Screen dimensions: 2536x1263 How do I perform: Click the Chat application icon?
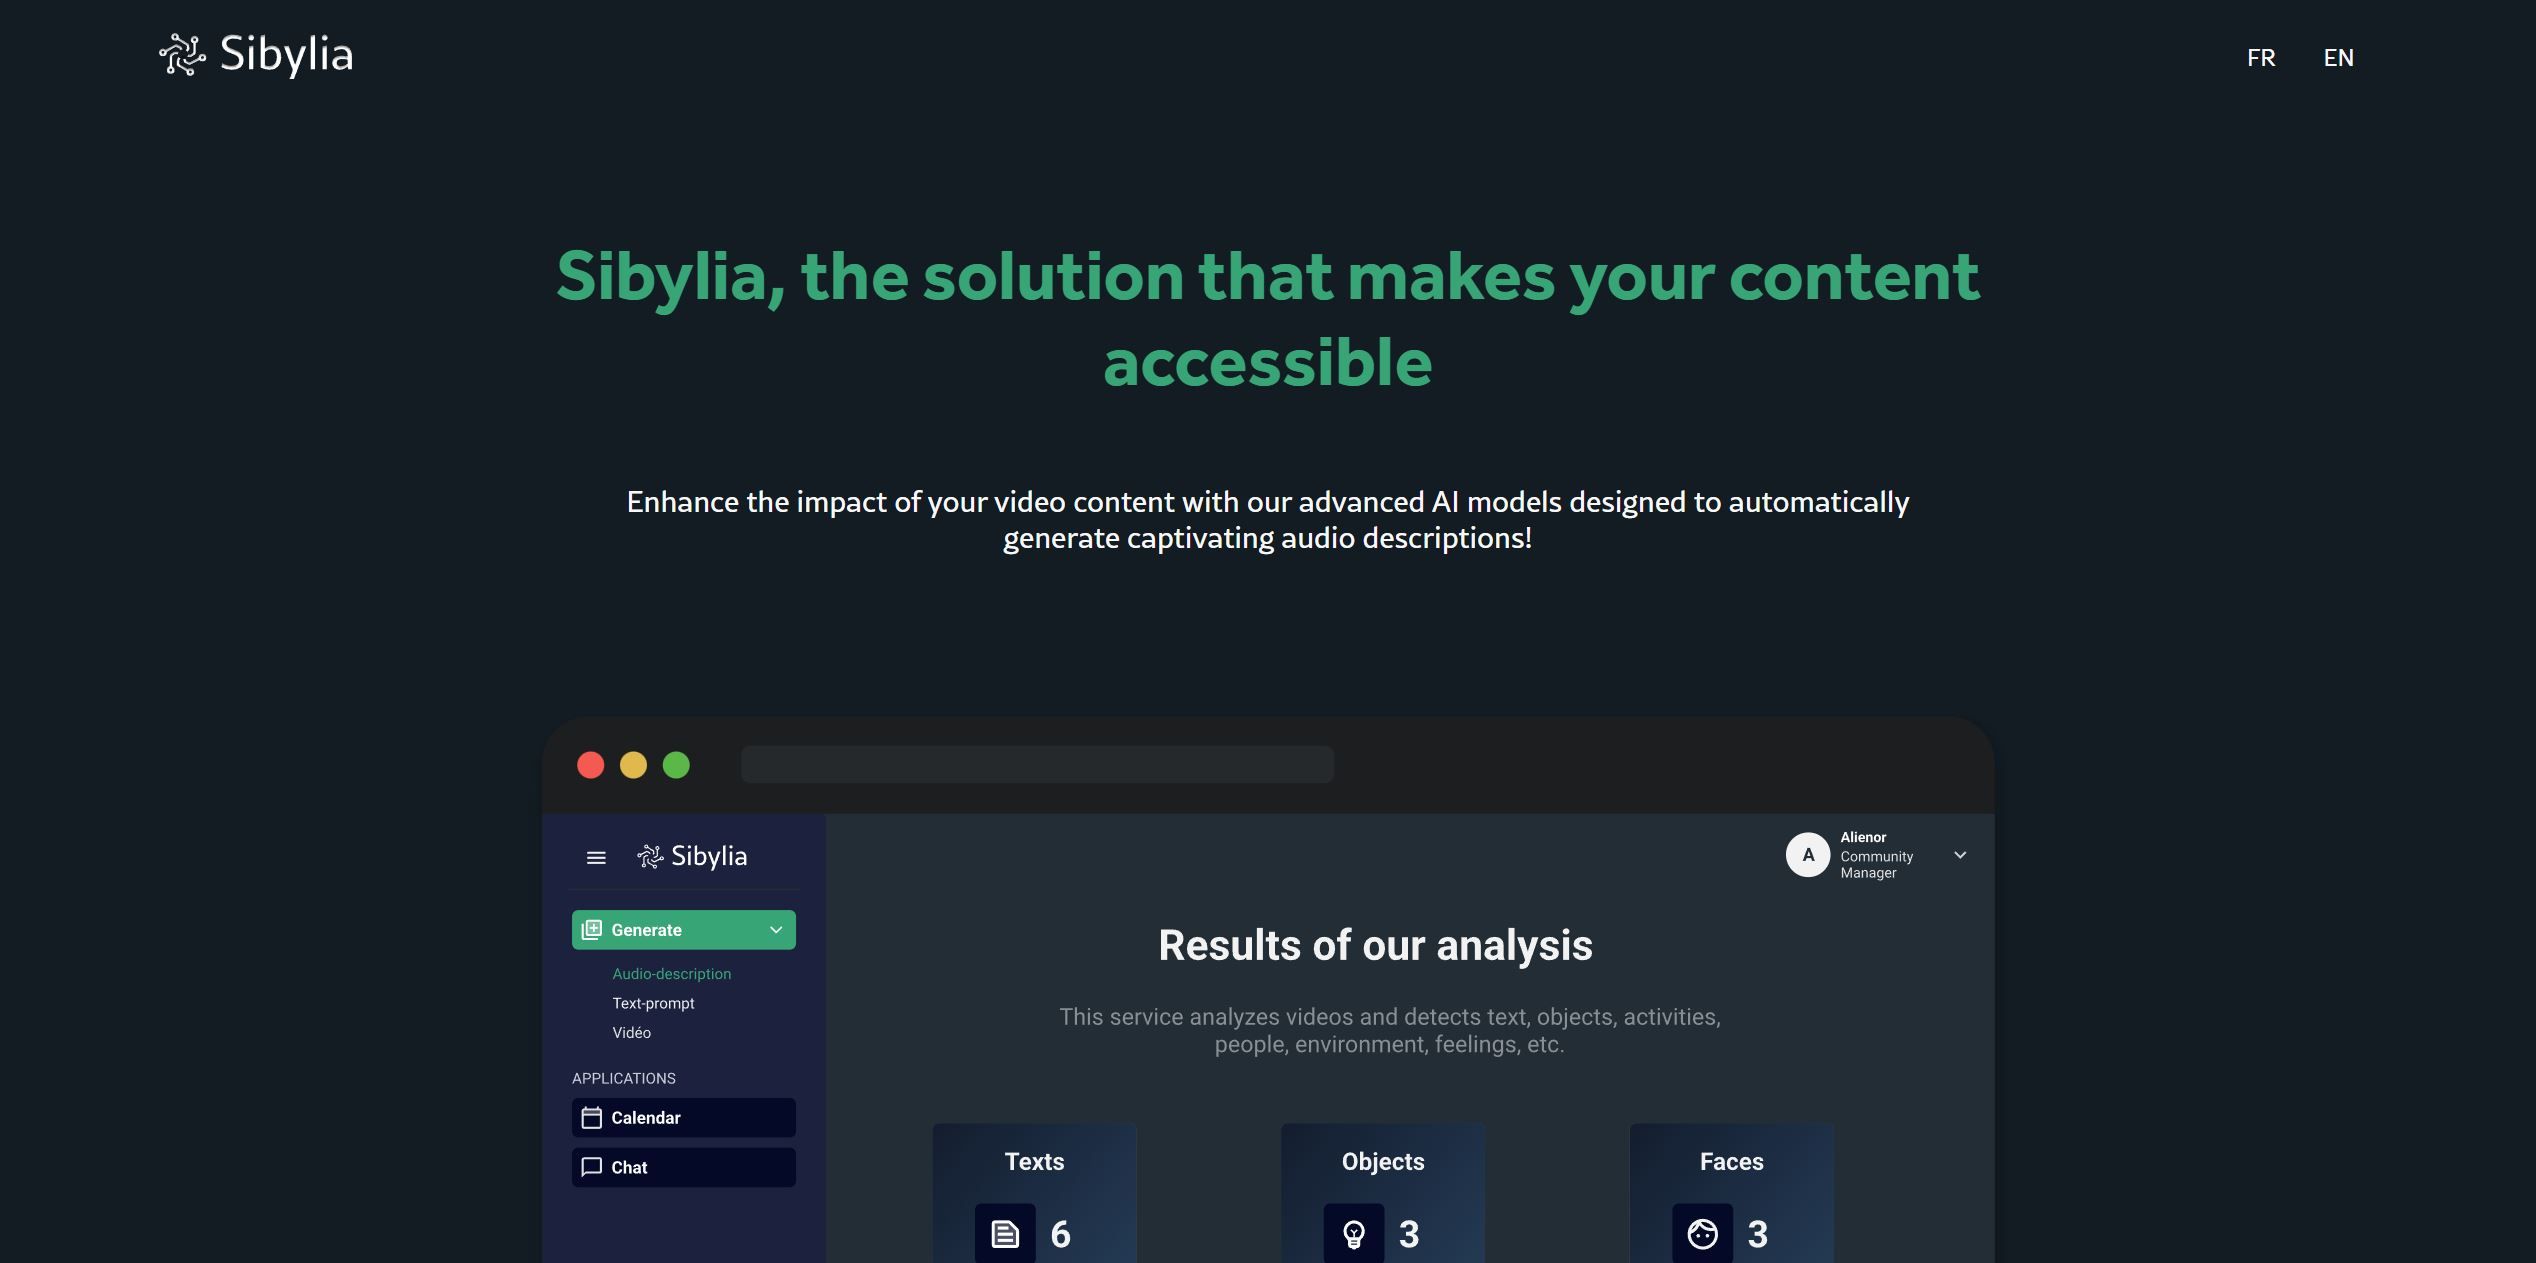click(x=592, y=1166)
